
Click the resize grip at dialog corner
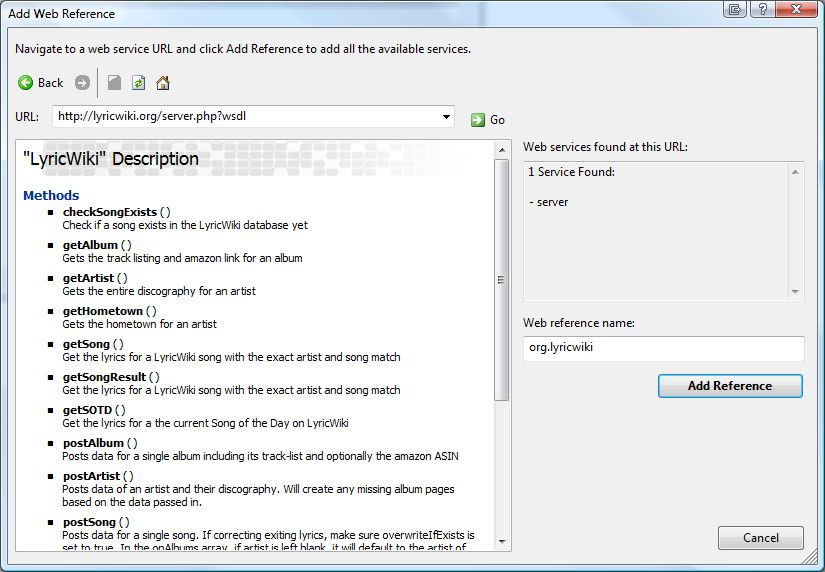(810, 558)
